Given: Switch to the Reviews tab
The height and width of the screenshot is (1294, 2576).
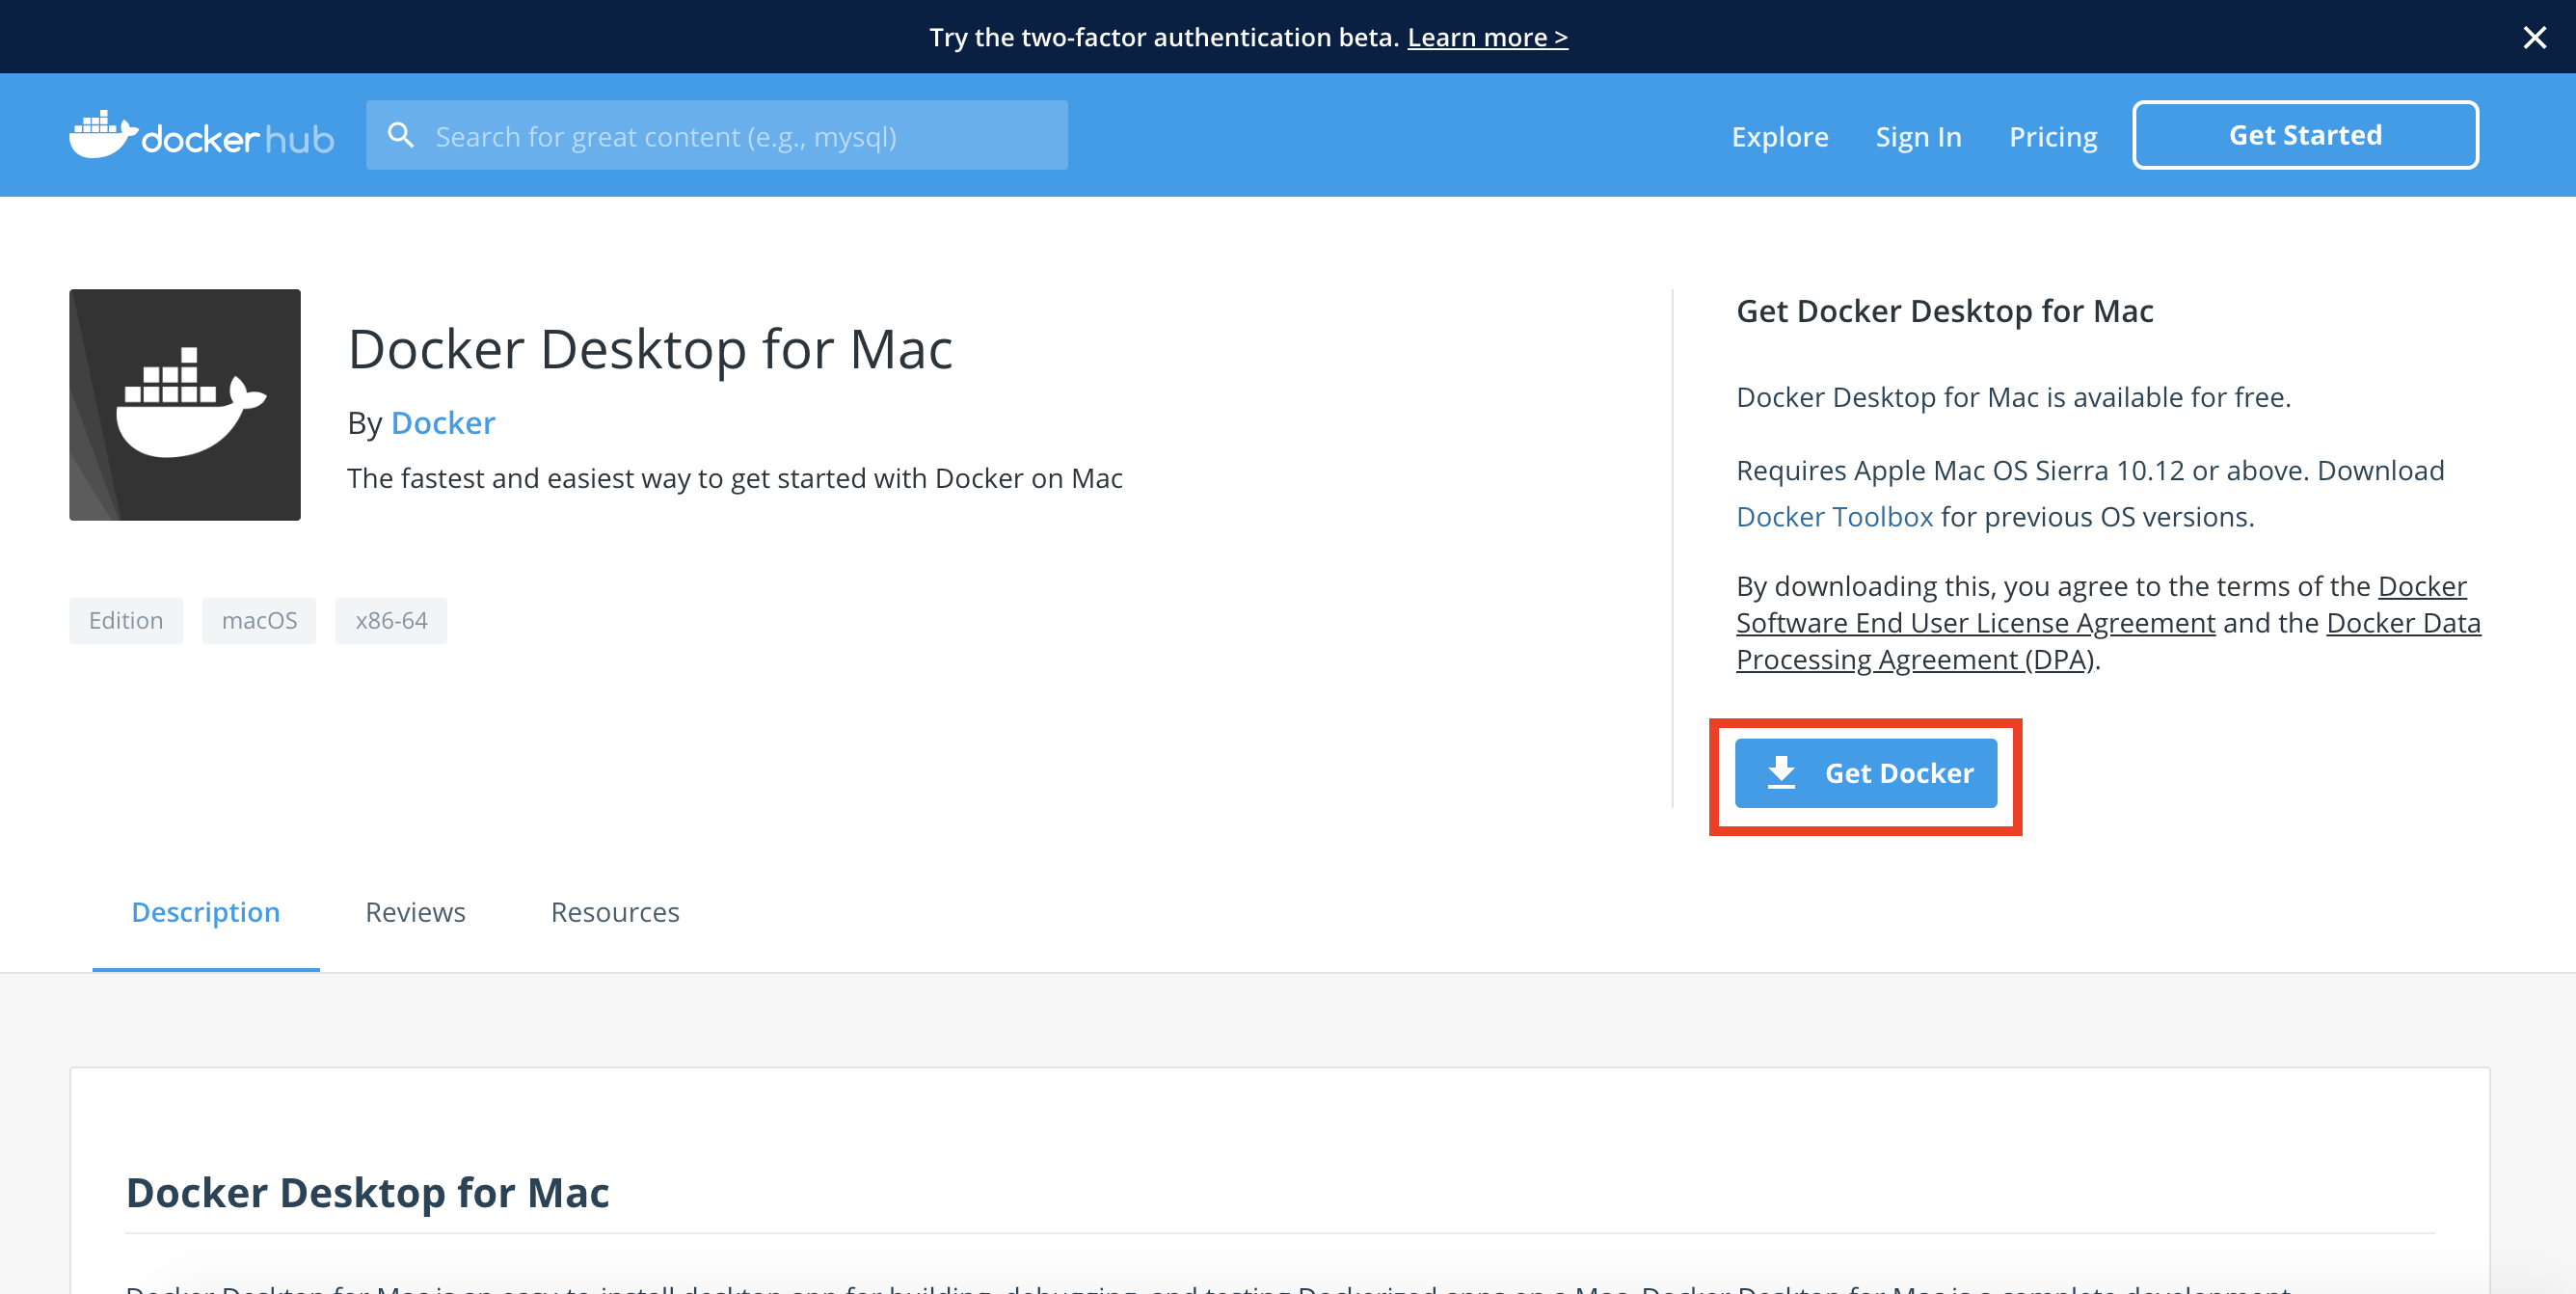Looking at the screenshot, I should (415, 912).
